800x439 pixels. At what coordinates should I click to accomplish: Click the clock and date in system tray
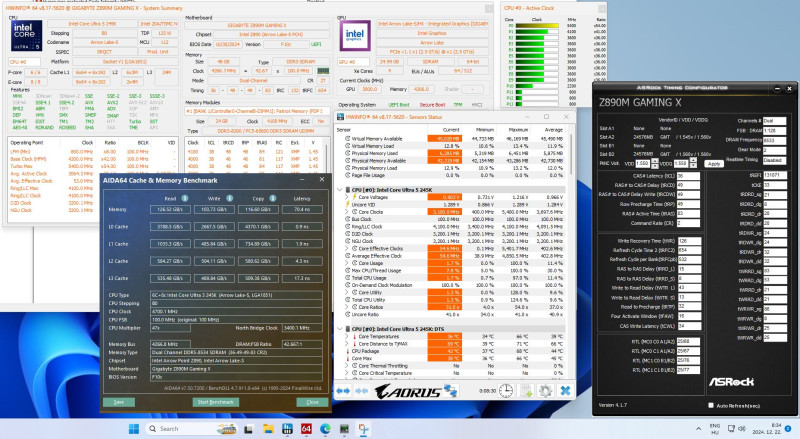(769, 429)
